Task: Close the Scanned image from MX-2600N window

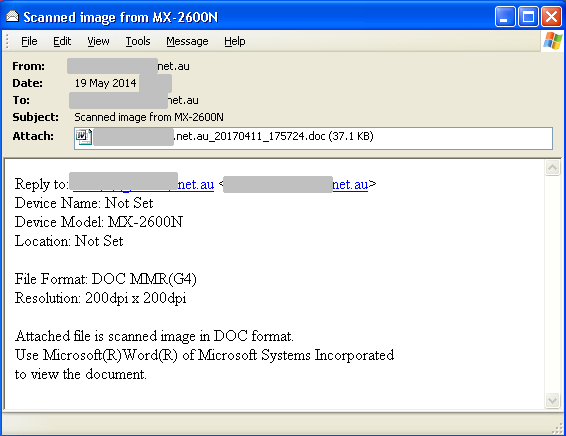Action: [552, 17]
